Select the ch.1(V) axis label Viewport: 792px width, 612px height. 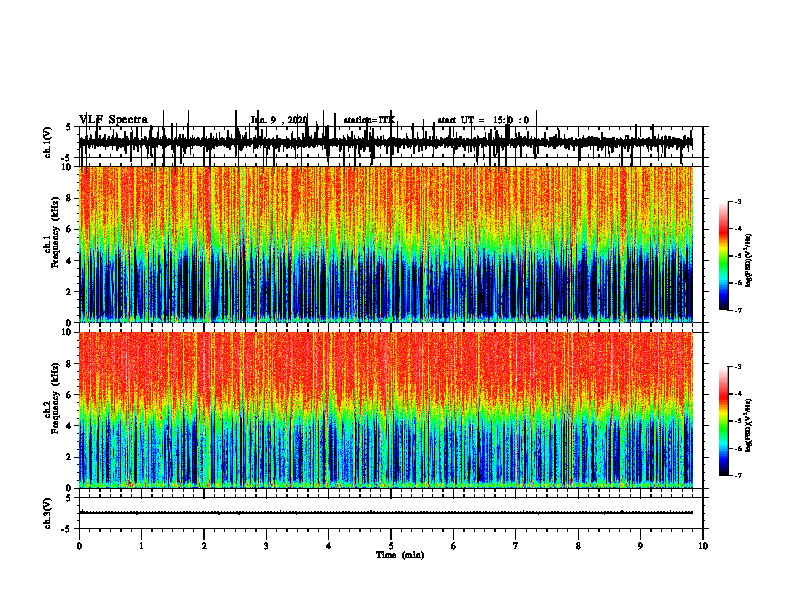click(48, 142)
